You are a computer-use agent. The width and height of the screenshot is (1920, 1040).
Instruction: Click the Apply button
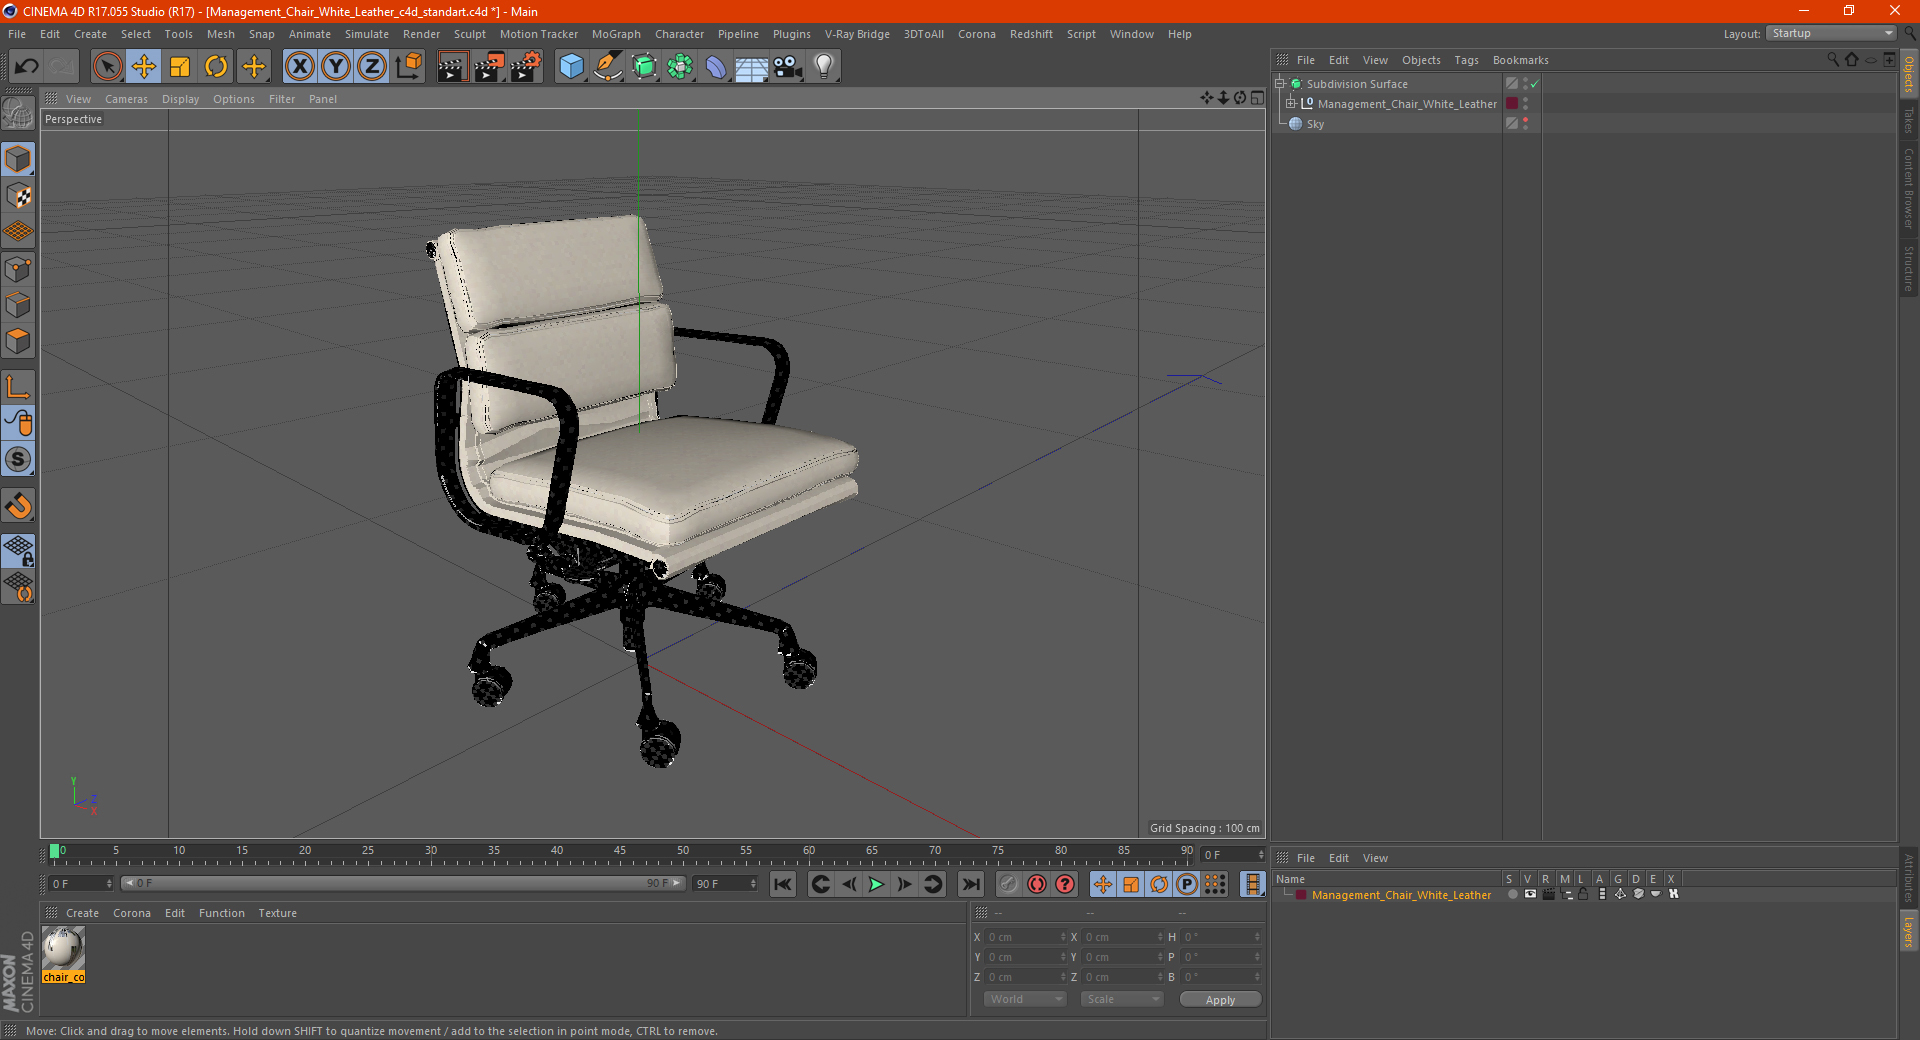tap(1220, 1000)
